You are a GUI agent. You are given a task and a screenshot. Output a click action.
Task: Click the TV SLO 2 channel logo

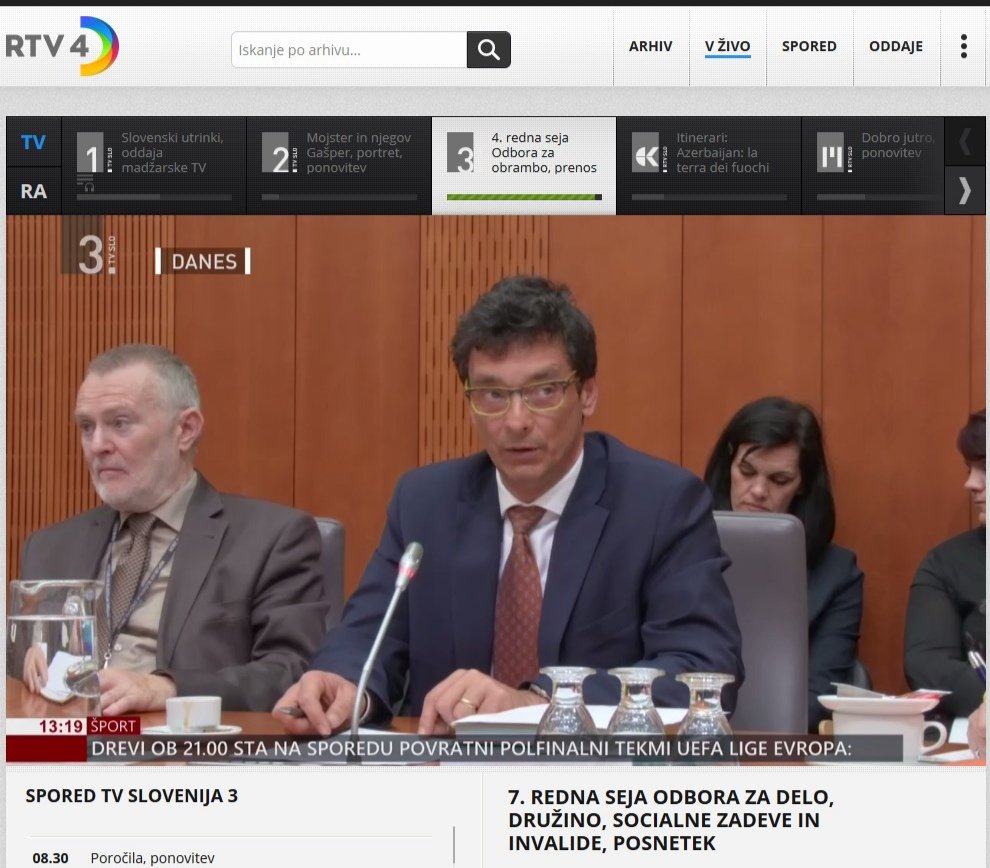pyautogui.click(x=278, y=153)
